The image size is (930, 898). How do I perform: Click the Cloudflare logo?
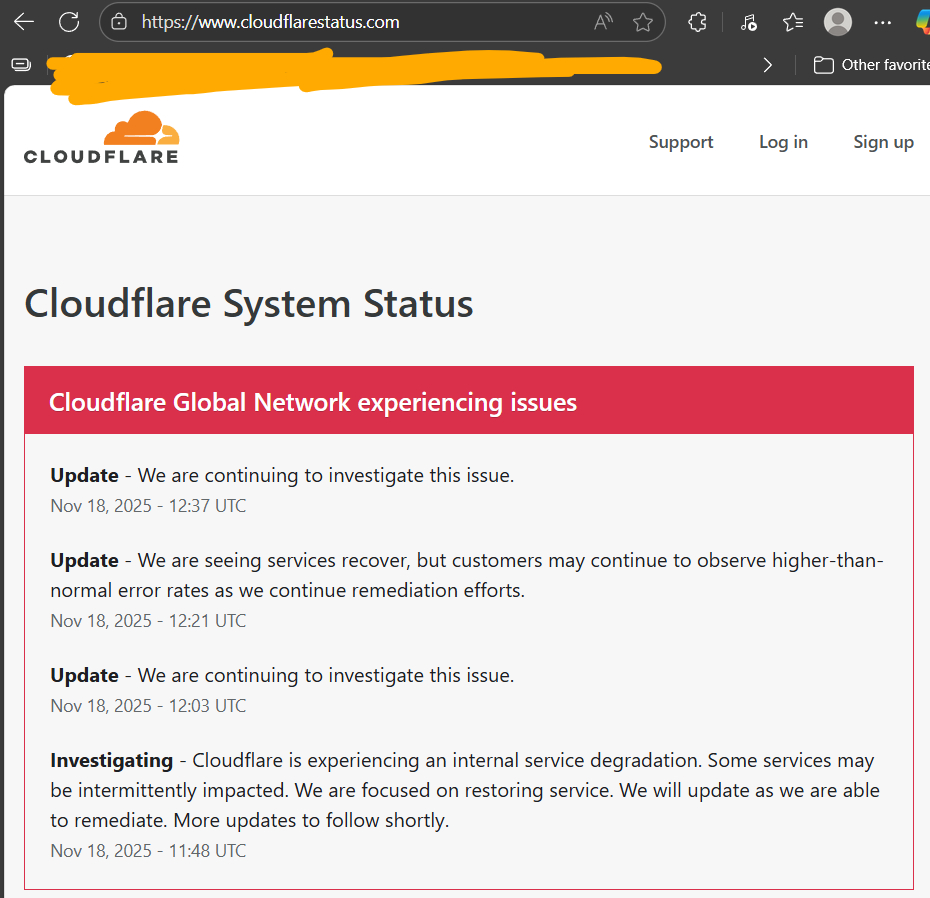pyautogui.click(x=101, y=138)
